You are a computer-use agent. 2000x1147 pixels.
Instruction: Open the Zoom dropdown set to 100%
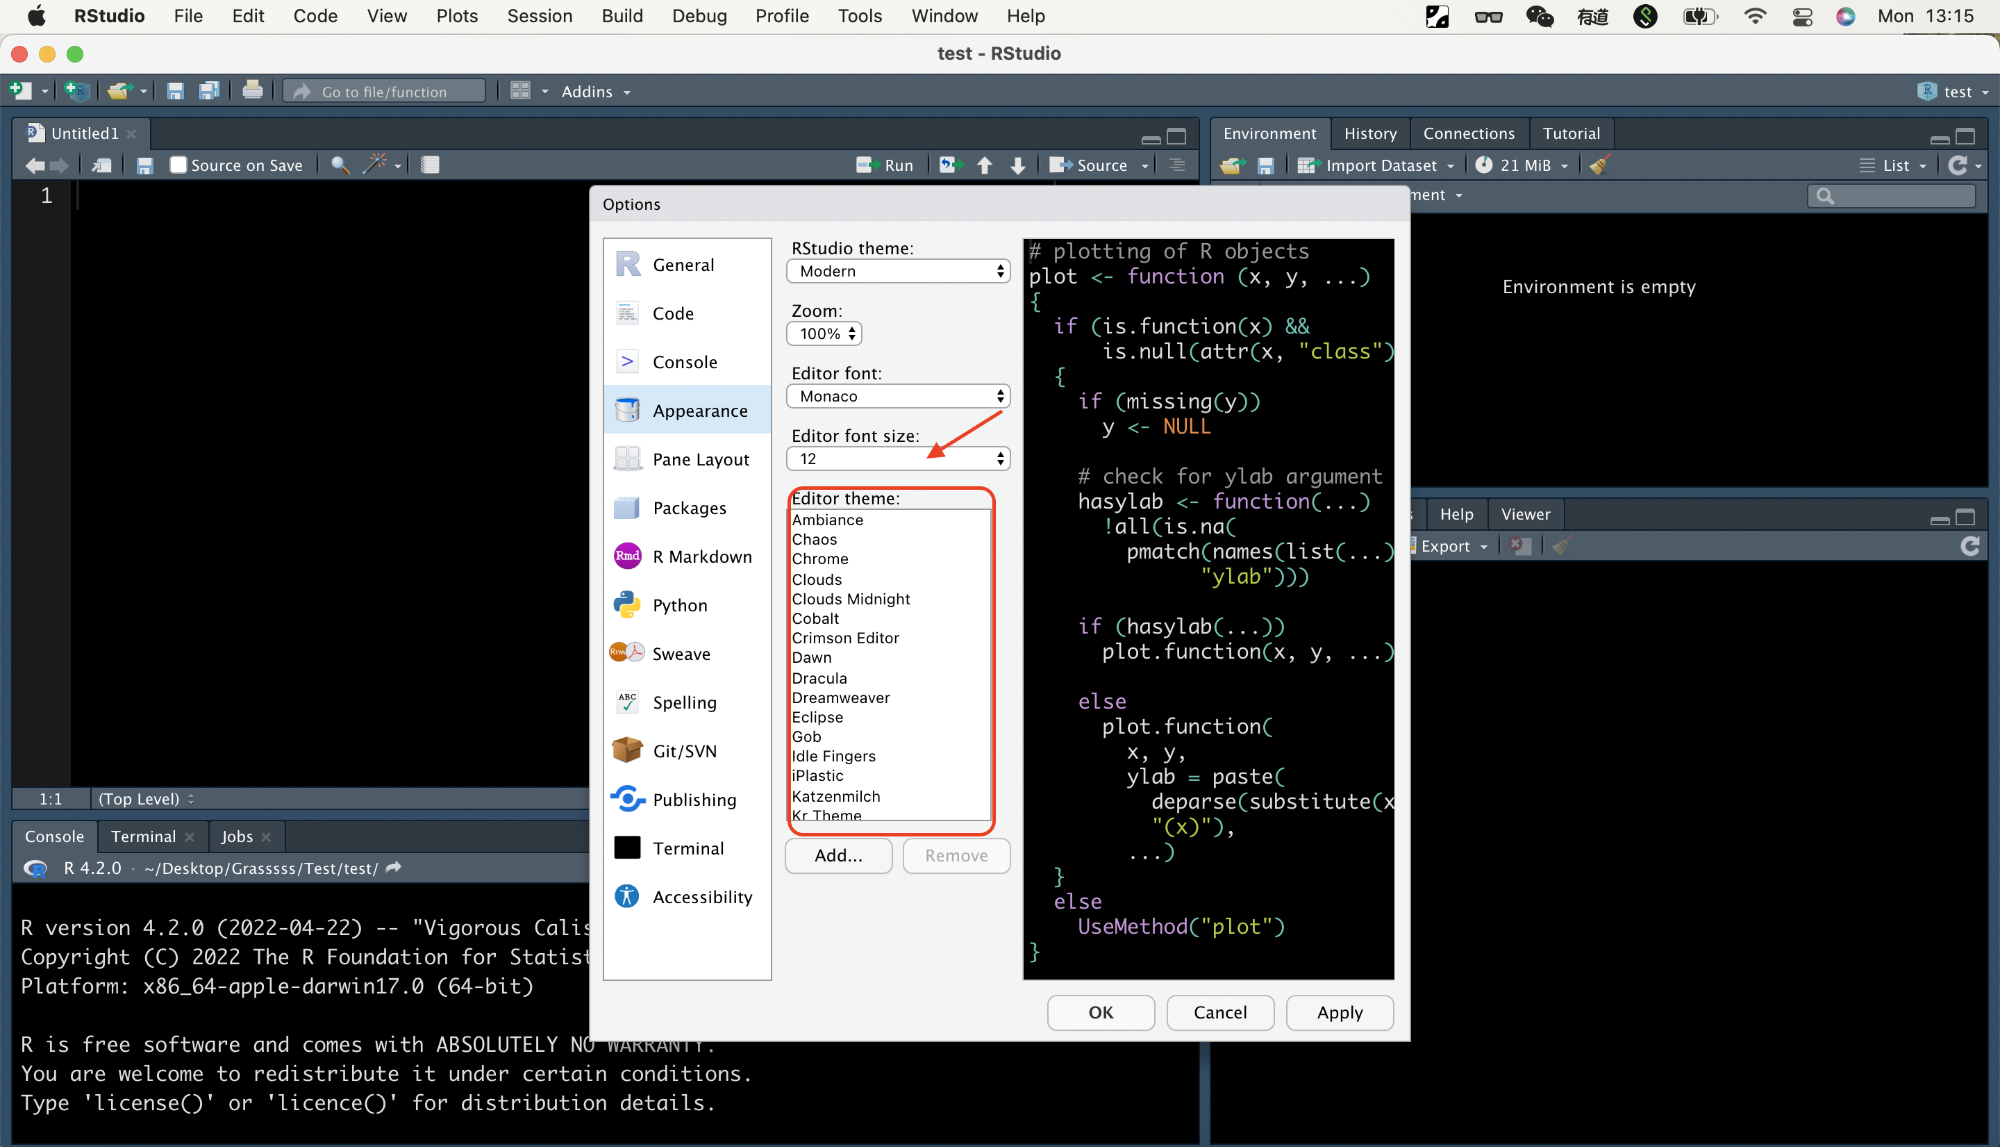[x=825, y=334]
